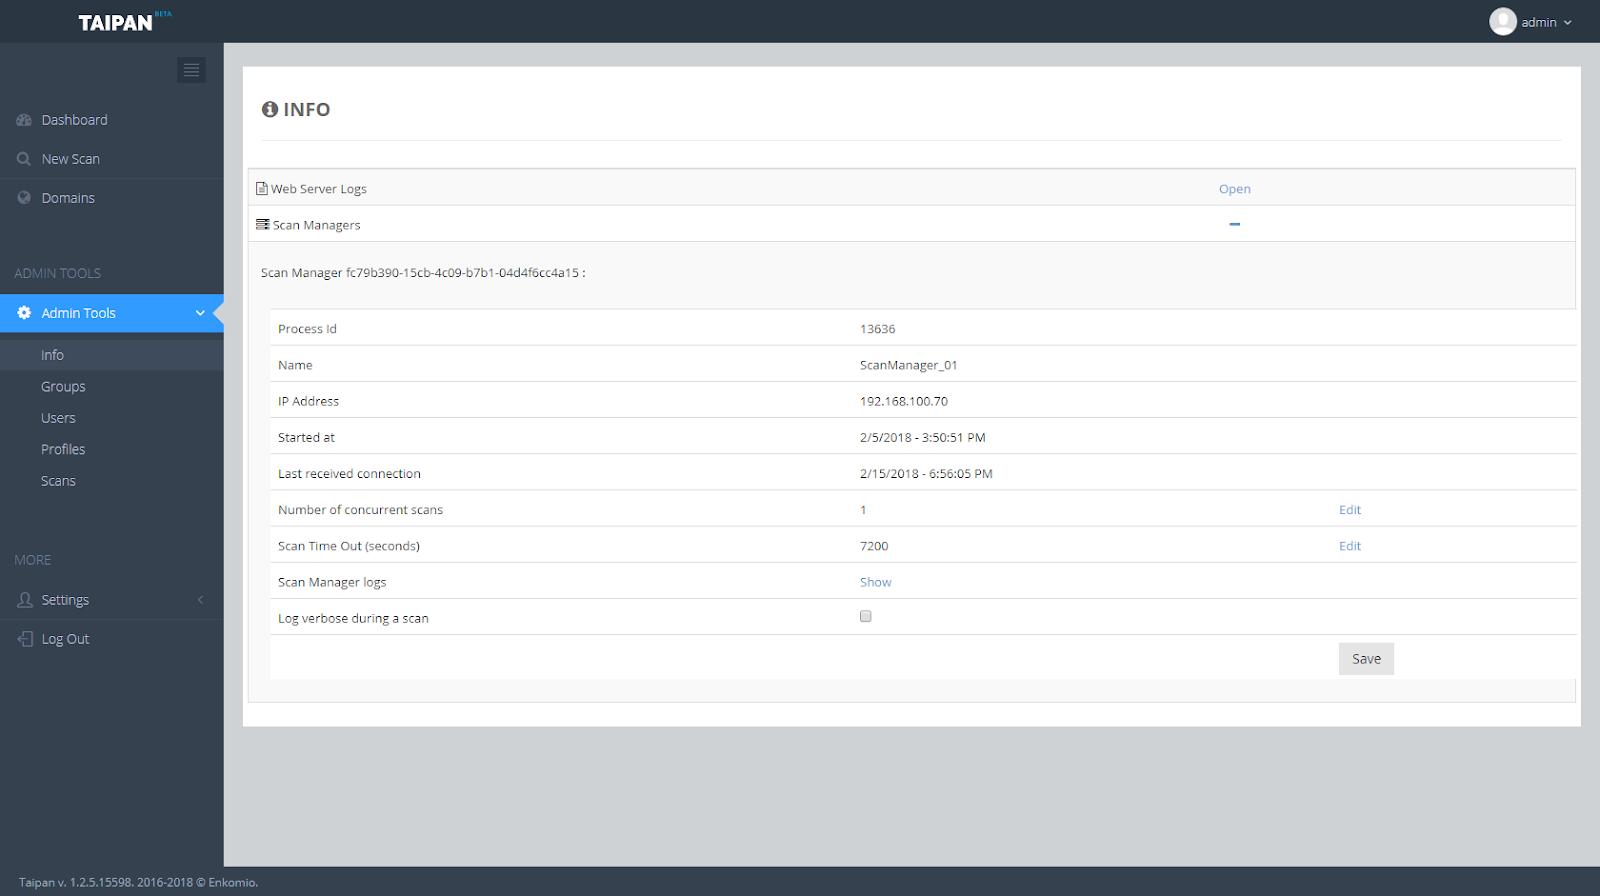Edit Number of concurrent scans
Image resolution: width=1600 pixels, height=896 pixels.
tap(1350, 510)
